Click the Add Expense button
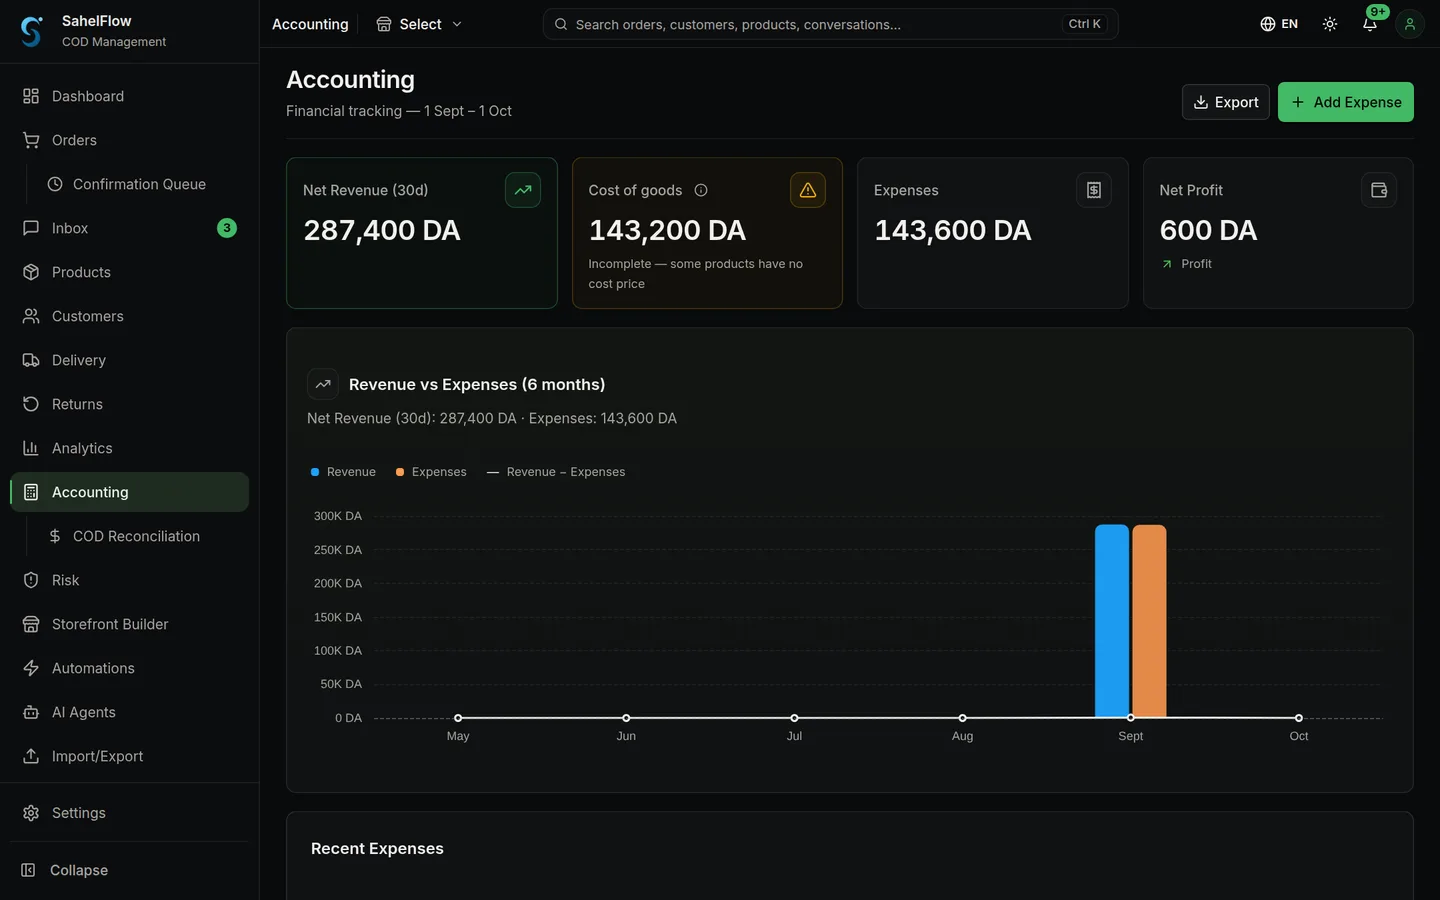Image resolution: width=1440 pixels, height=900 pixels. pyautogui.click(x=1346, y=102)
